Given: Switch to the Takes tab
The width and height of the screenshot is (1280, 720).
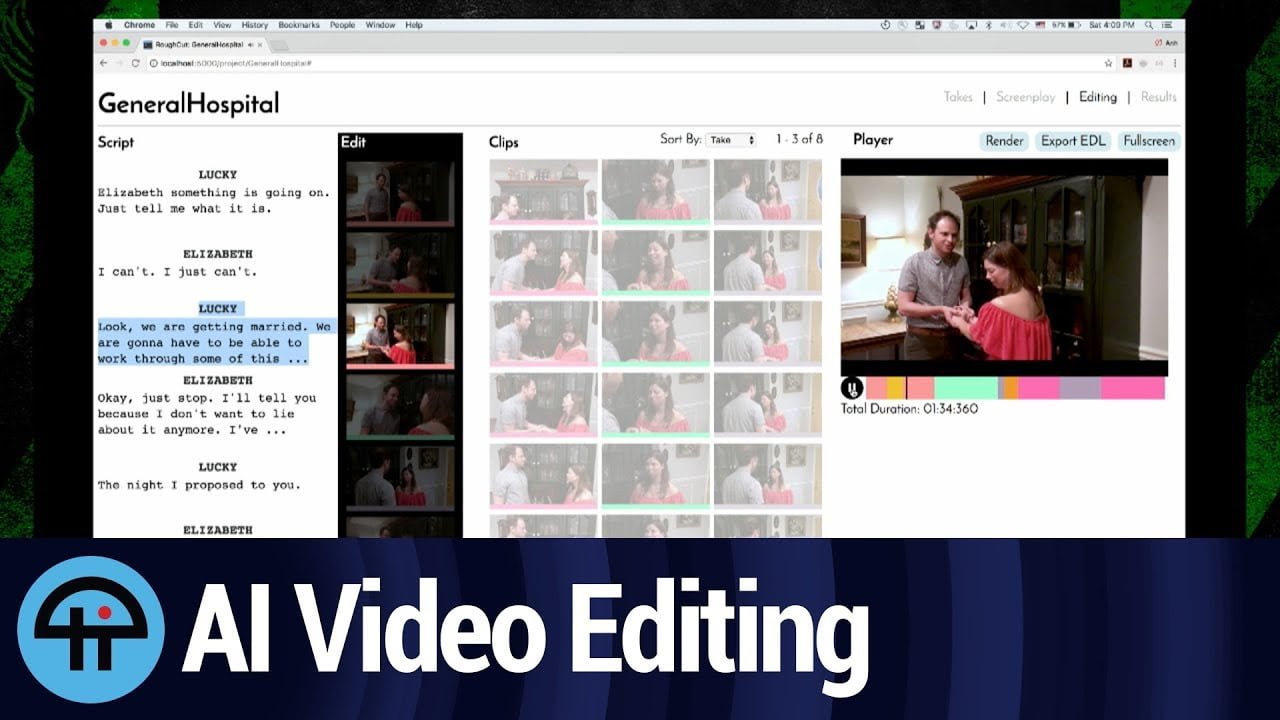Looking at the screenshot, I should [958, 97].
